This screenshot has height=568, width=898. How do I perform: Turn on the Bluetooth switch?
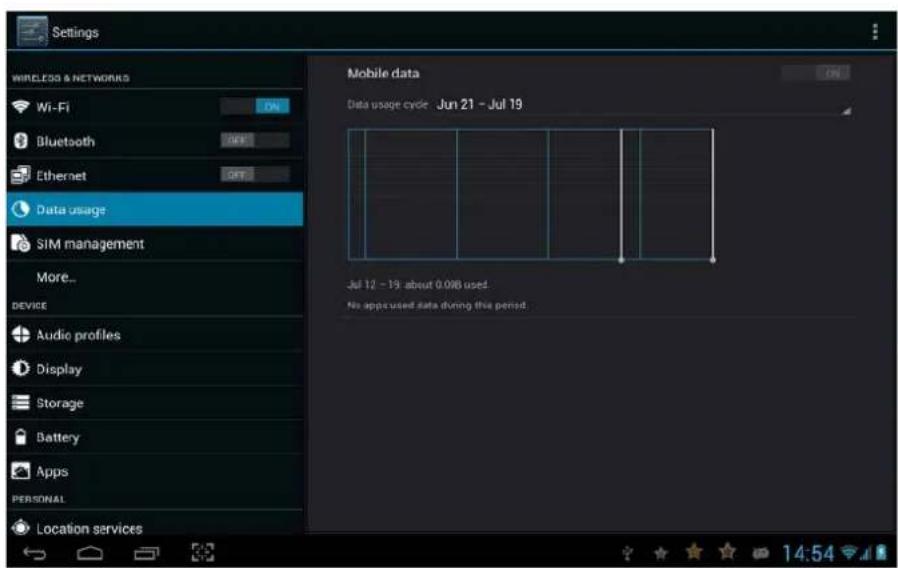click(255, 141)
